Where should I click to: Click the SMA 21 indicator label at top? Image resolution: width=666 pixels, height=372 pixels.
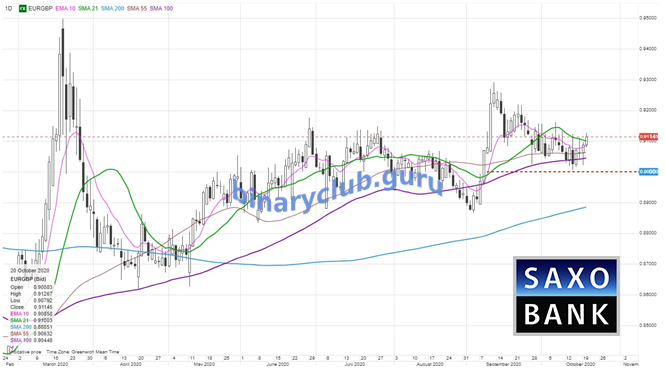pyautogui.click(x=88, y=8)
